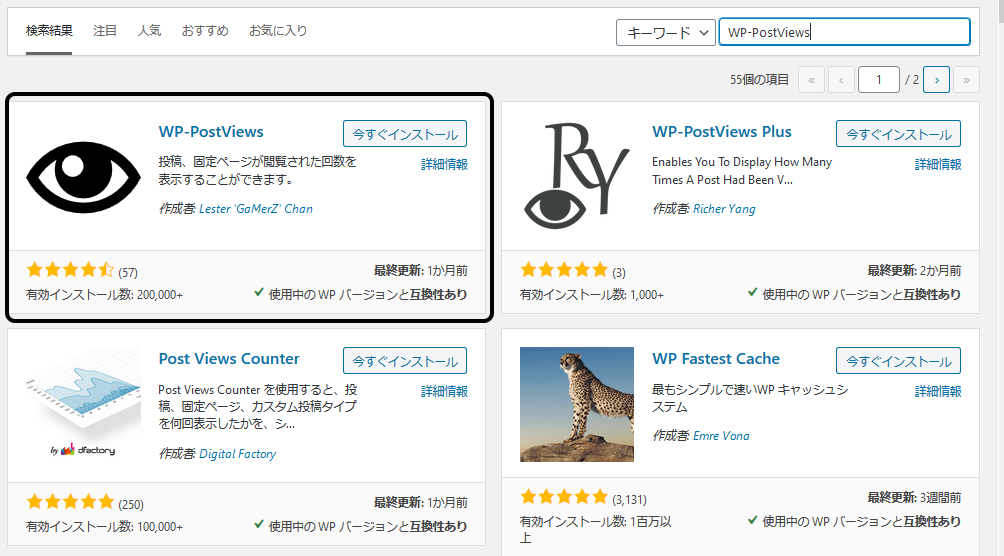Click 有効インストール数: 100,000+ text
This screenshot has width=1004, height=556.
coord(104,527)
